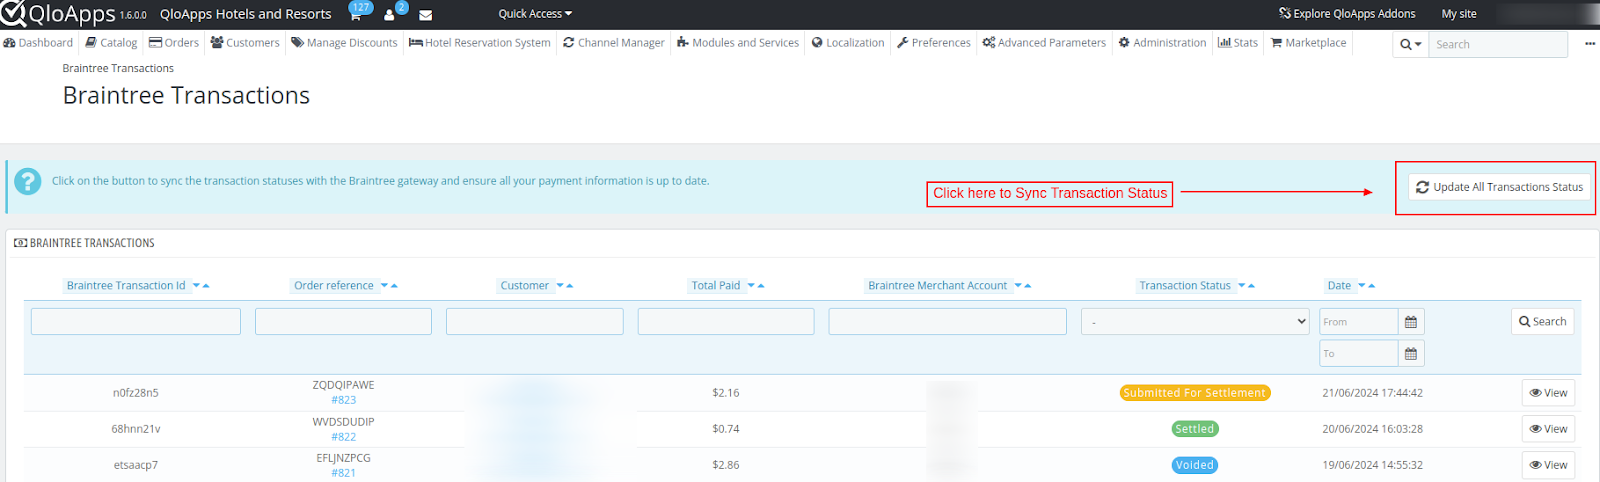Focus the Order reference filter field

click(343, 321)
